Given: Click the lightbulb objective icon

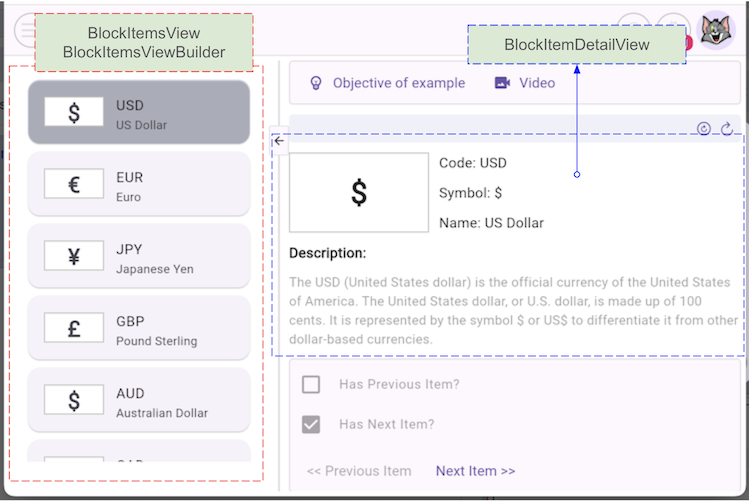Looking at the screenshot, I should (316, 83).
